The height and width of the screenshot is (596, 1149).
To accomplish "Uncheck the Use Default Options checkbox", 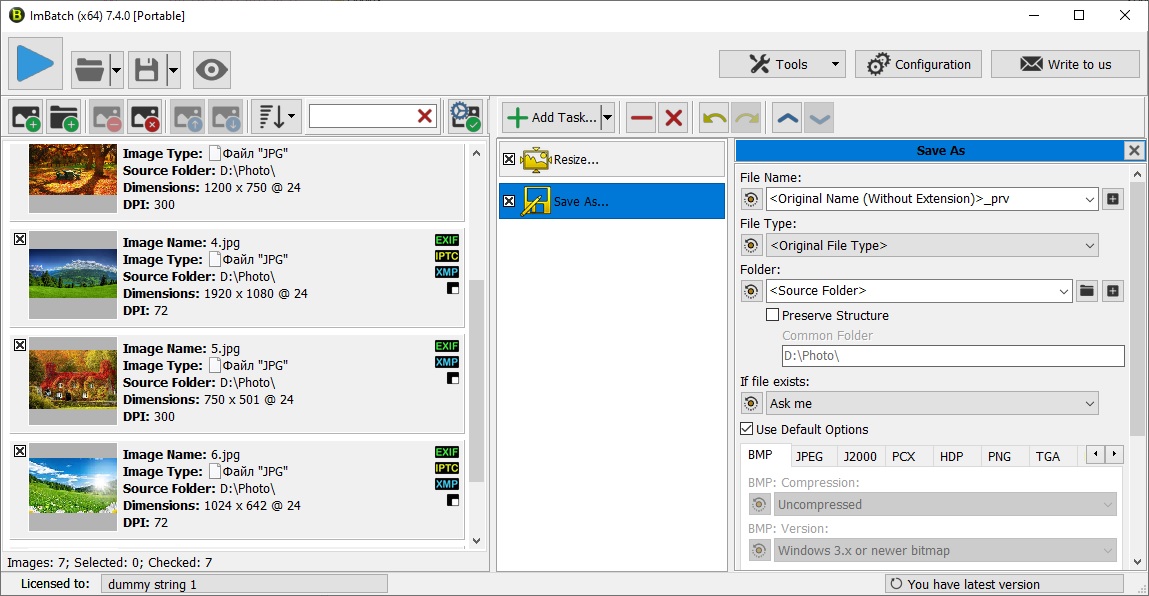I will tap(747, 429).
